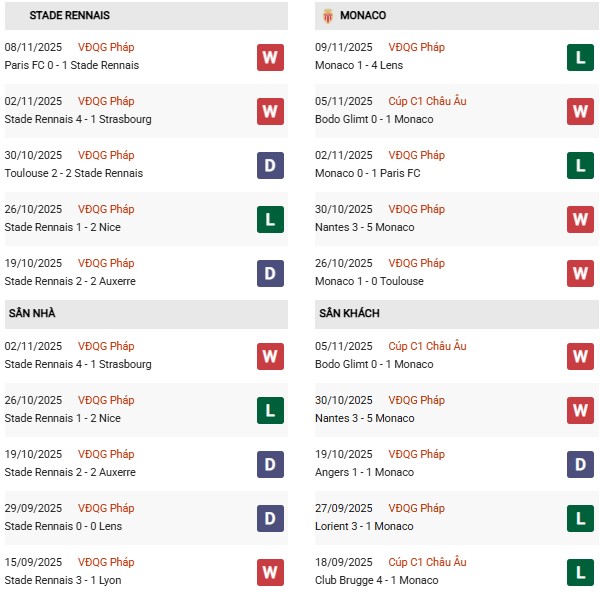This screenshot has height=594, width=600.
Task: Click D badge for Angers 1-1 Monaco
Action: (581, 464)
